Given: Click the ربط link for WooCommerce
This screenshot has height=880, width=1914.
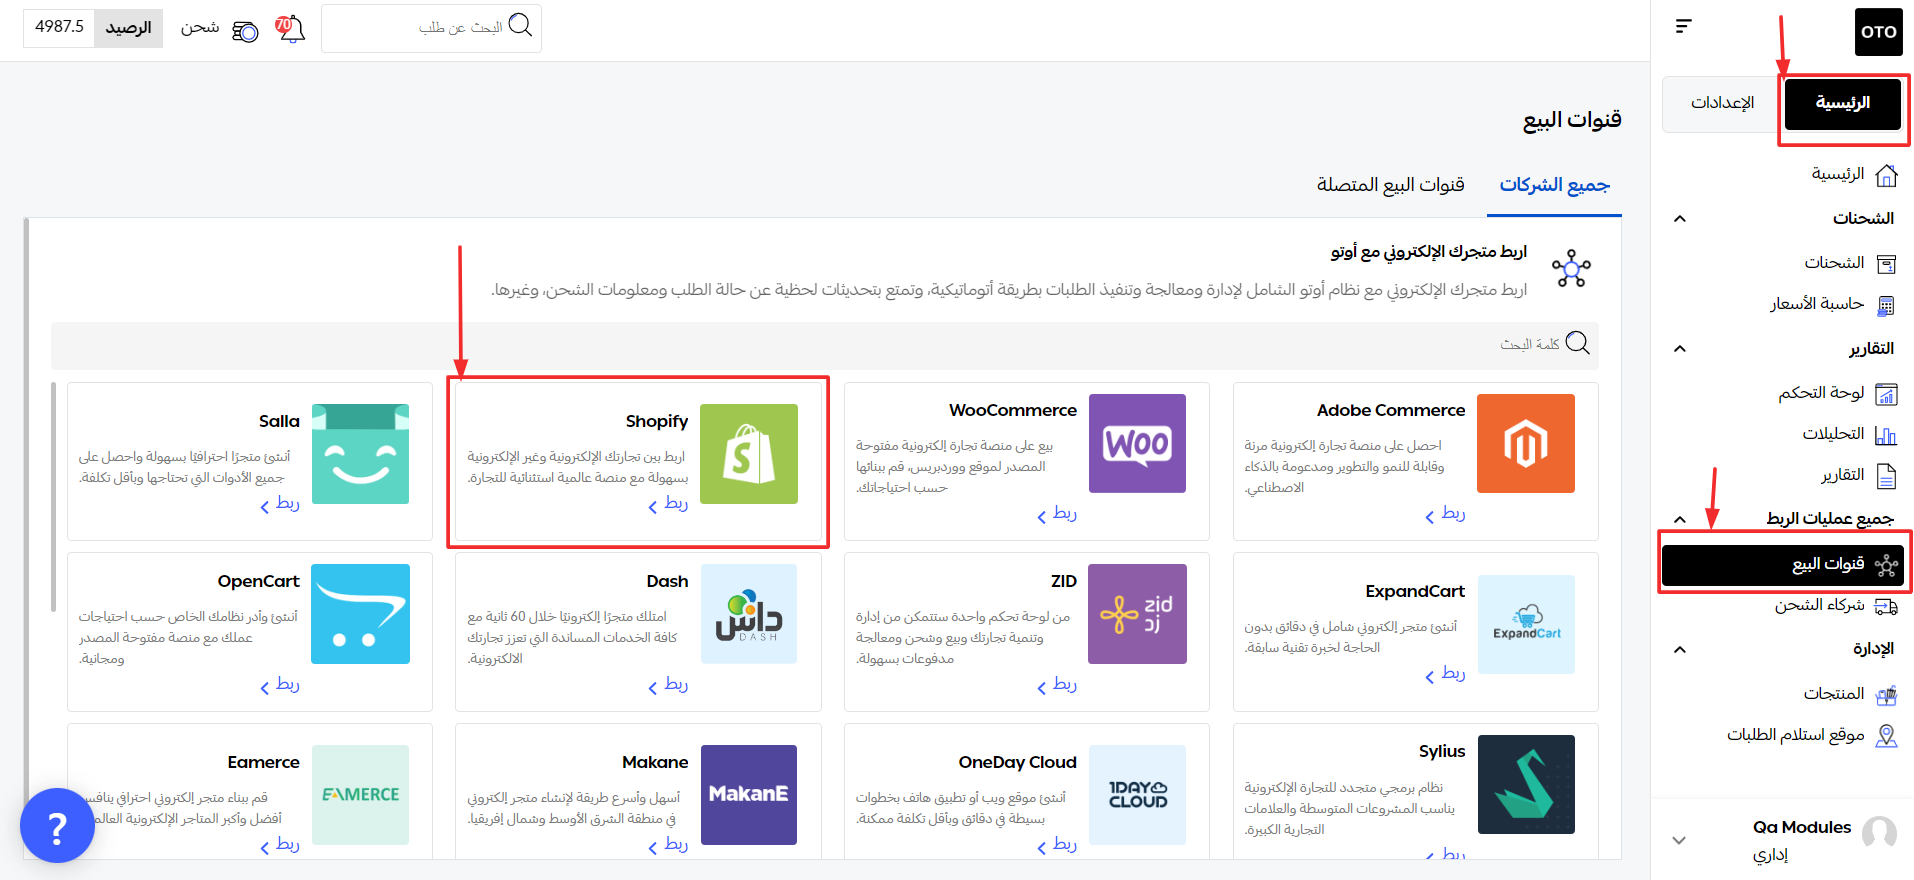Looking at the screenshot, I should [1057, 514].
